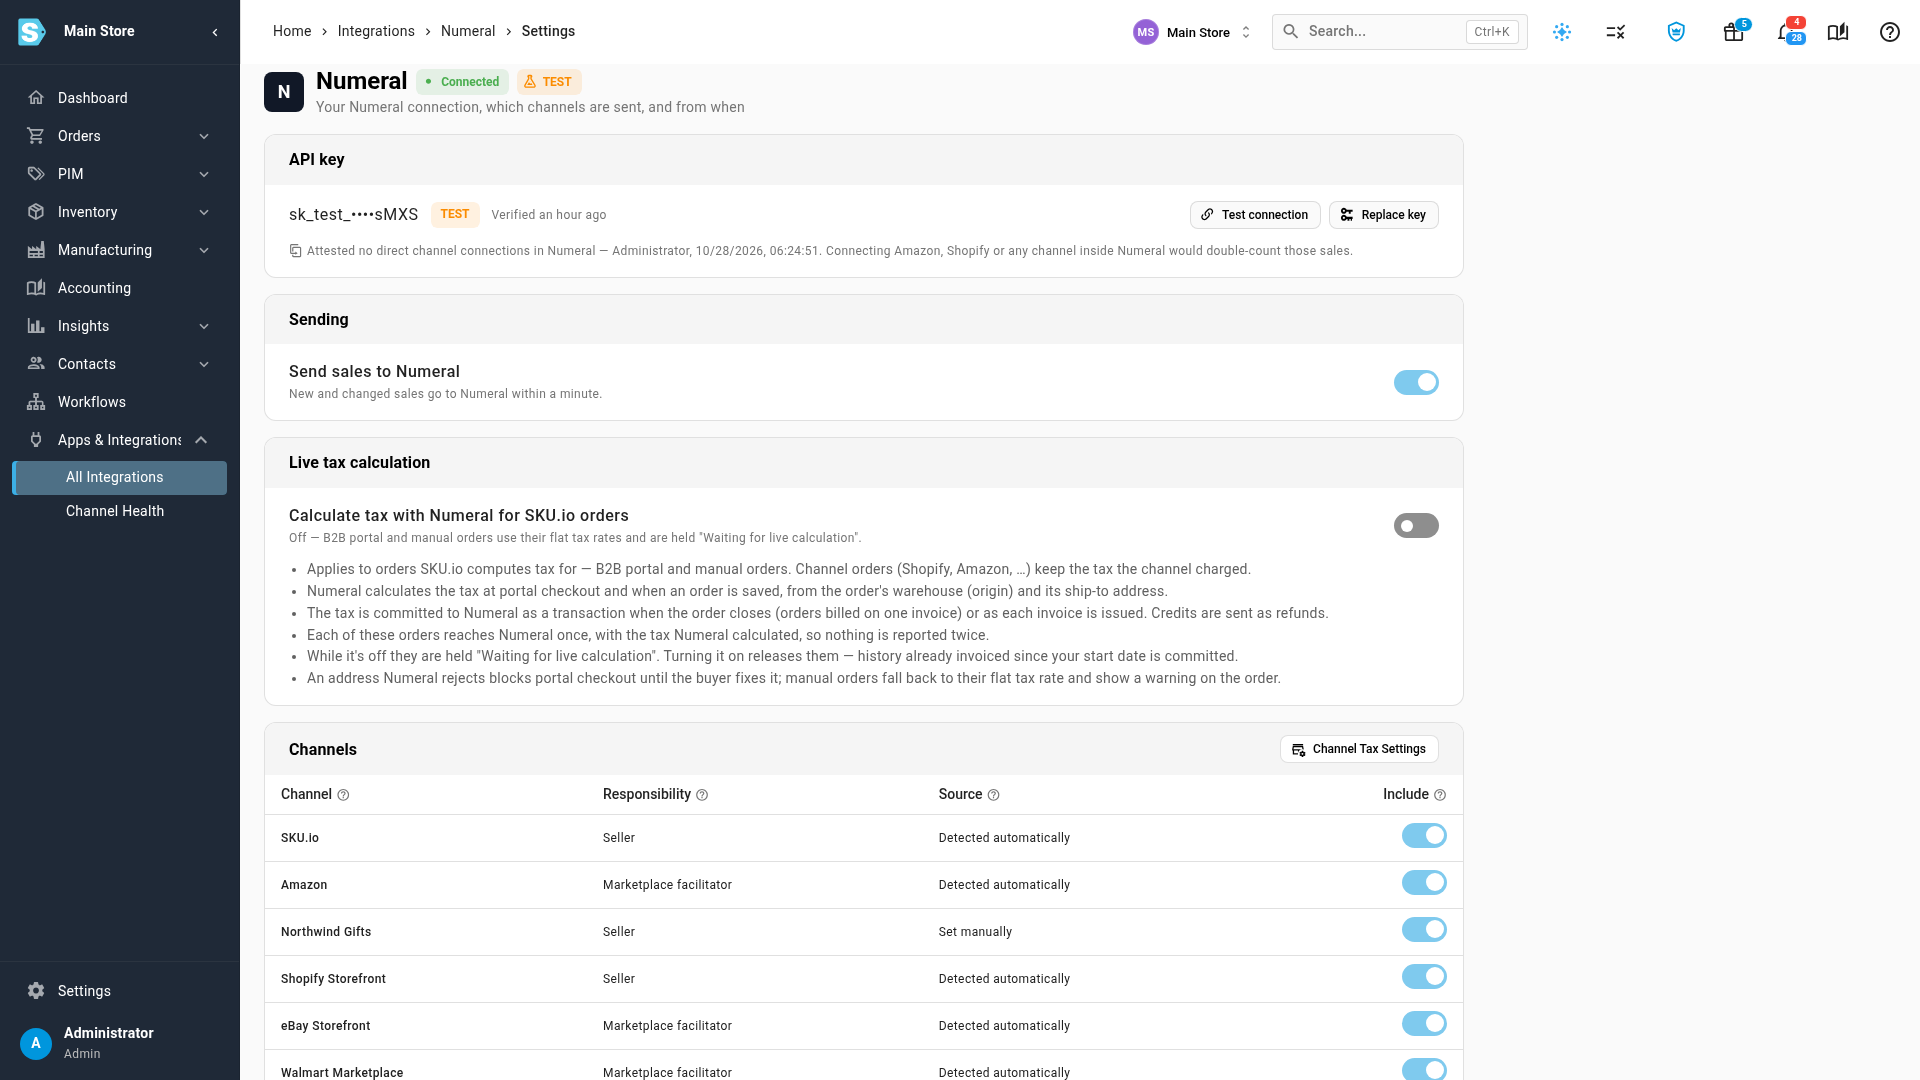Viewport: 1920px width, 1080px height.
Task: Show Responsibility column help tooltip icon
Action: pos(702,795)
